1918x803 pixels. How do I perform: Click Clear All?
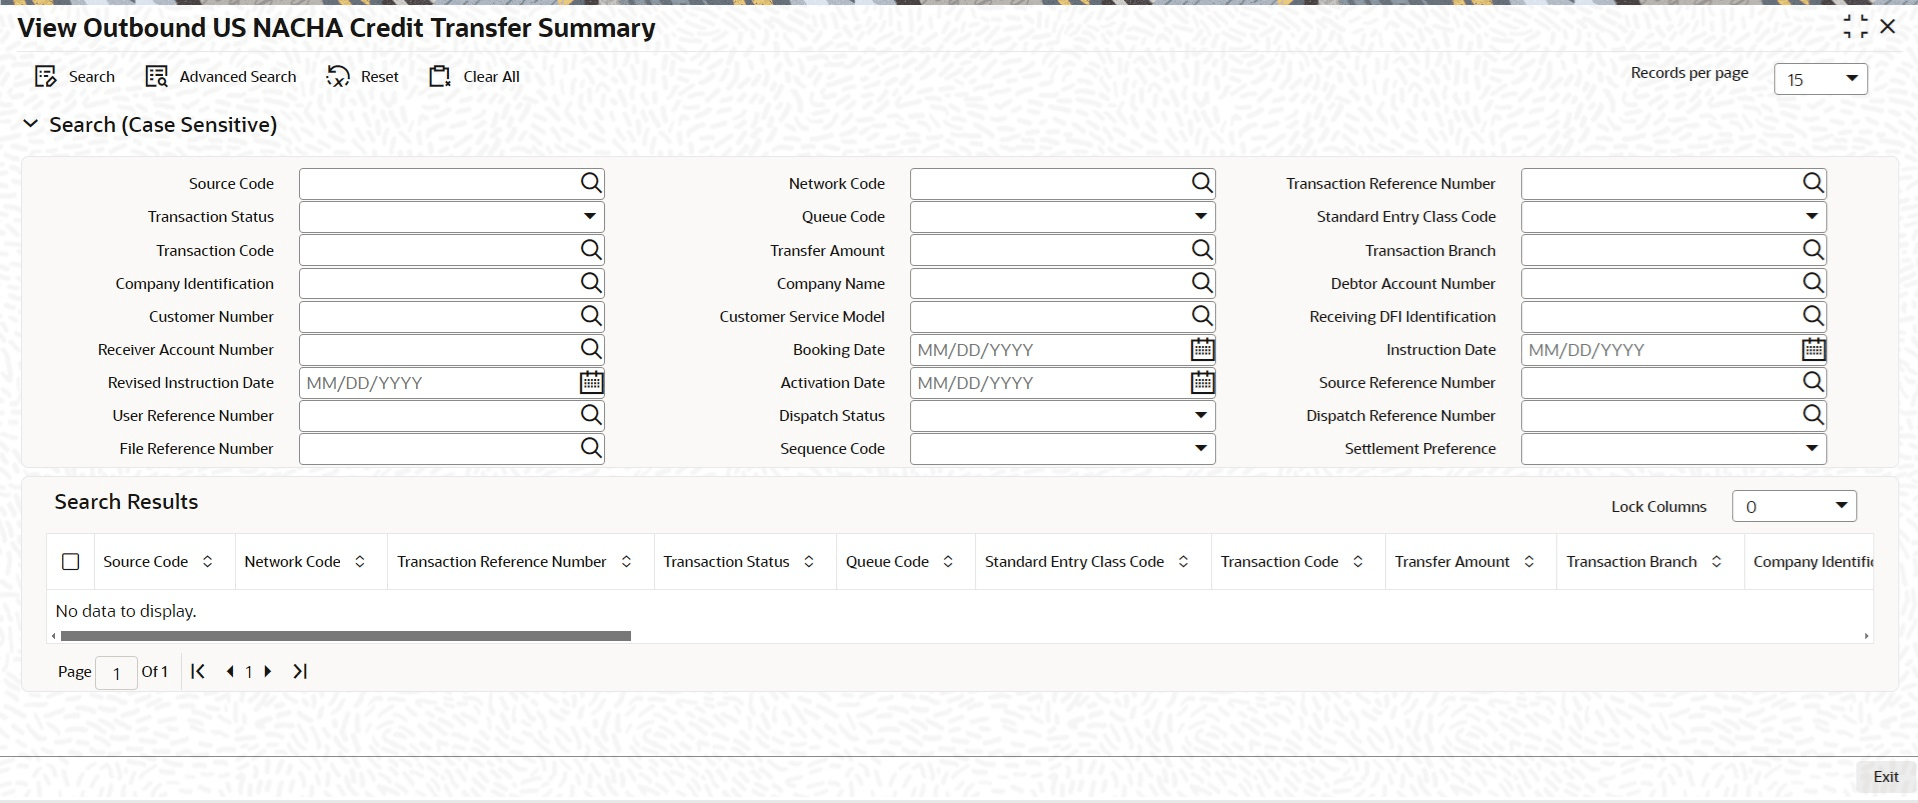(x=475, y=77)
